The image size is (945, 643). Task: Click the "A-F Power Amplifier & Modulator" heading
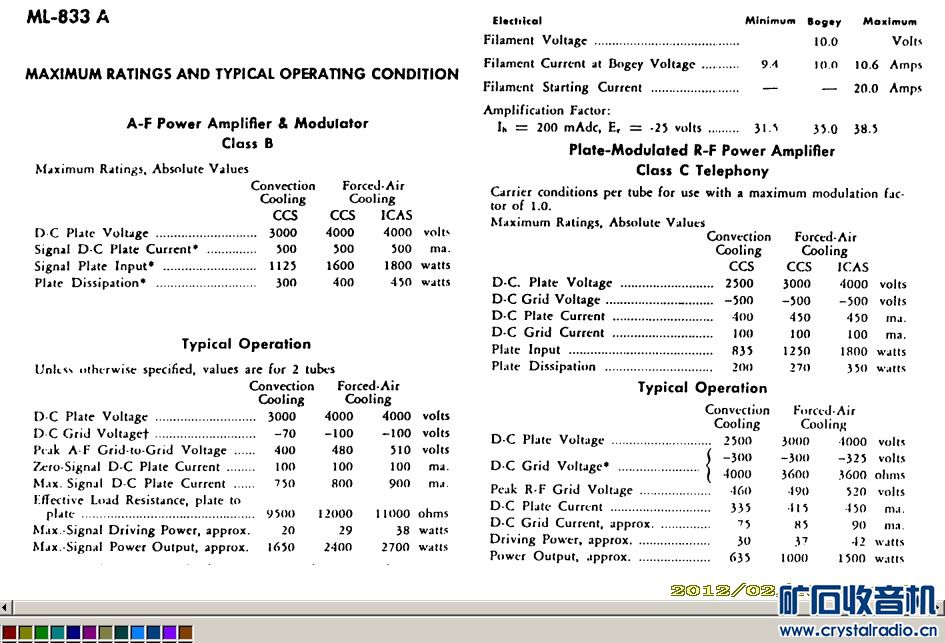[x=247, y=124]
